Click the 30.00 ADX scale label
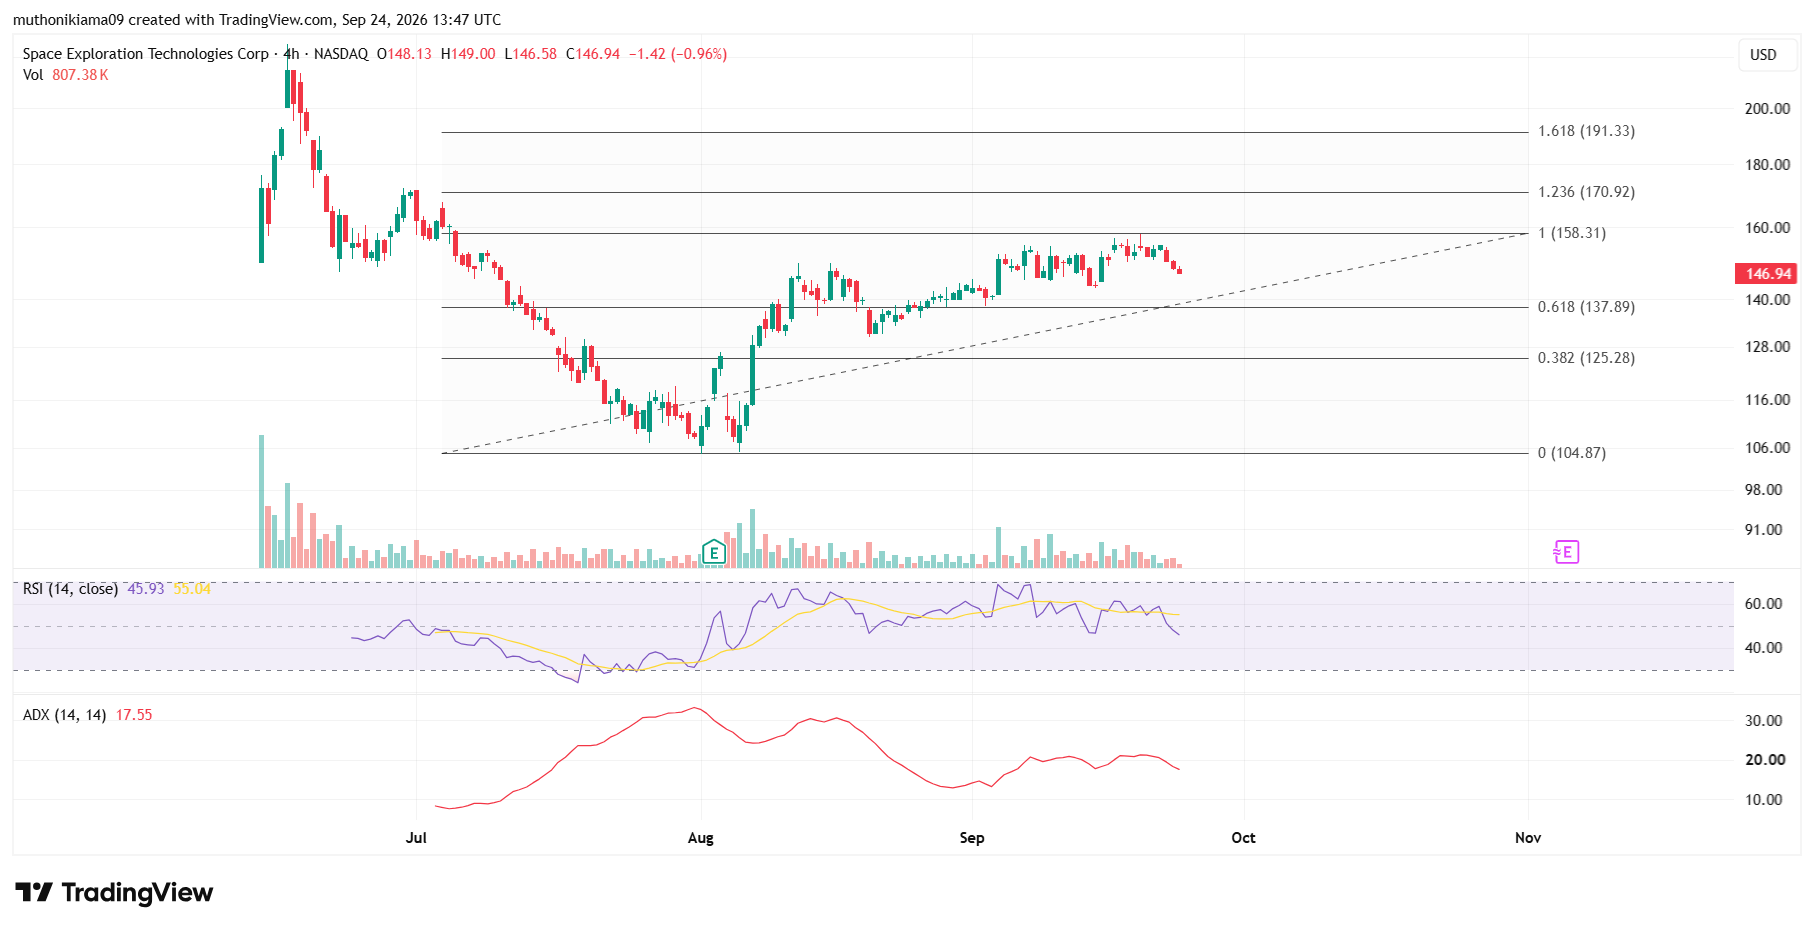Viewport: 1814px width, 930px height. tap(1764, 721)
